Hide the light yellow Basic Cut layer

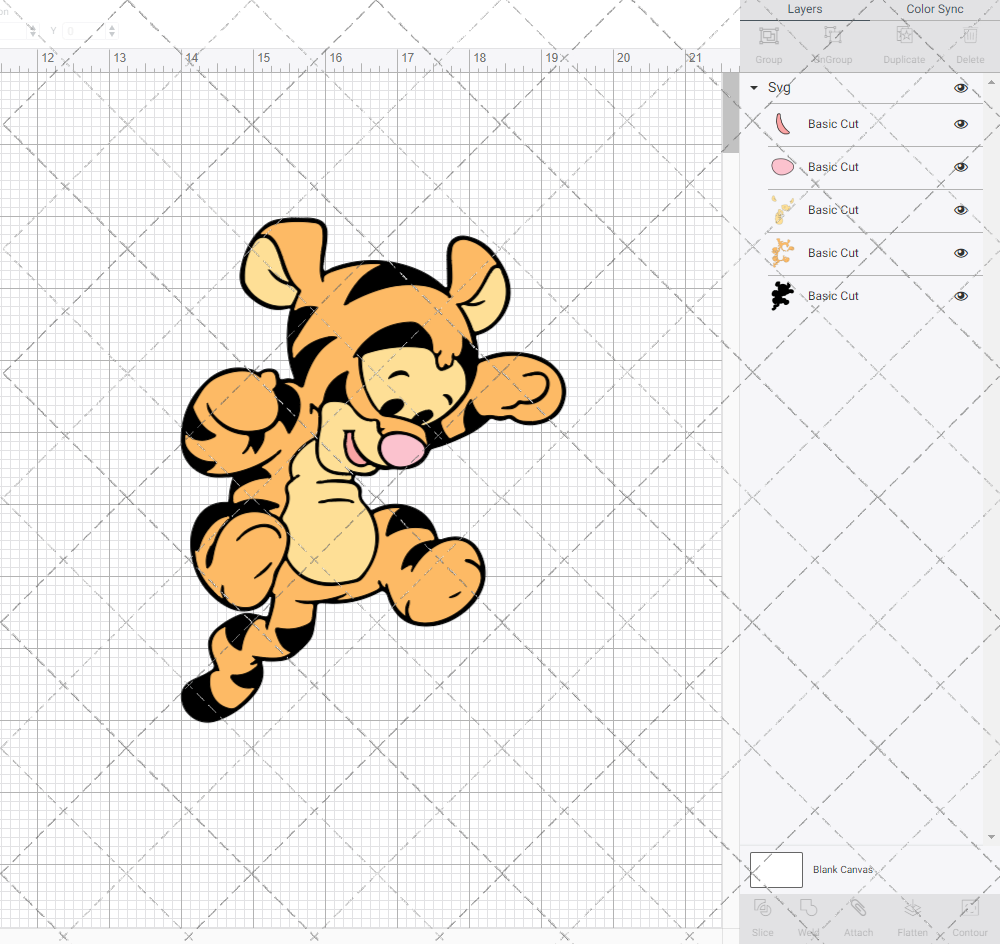pyautogui.click(x=960, y=210)
